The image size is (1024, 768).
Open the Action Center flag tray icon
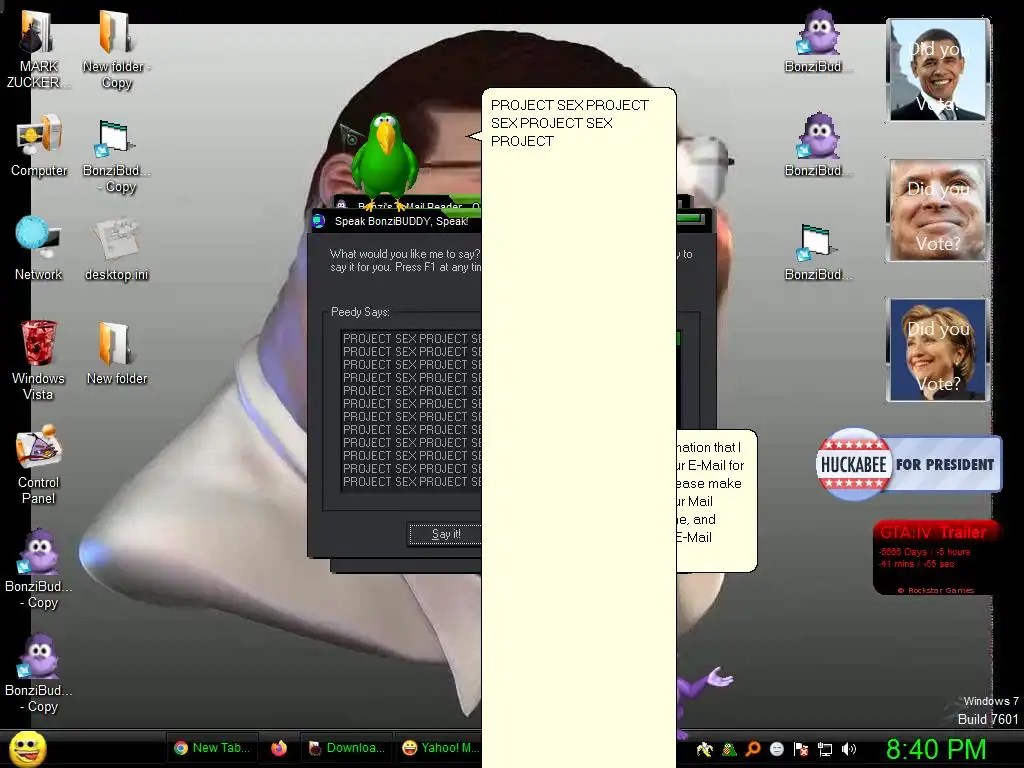(x=801, y=749)
